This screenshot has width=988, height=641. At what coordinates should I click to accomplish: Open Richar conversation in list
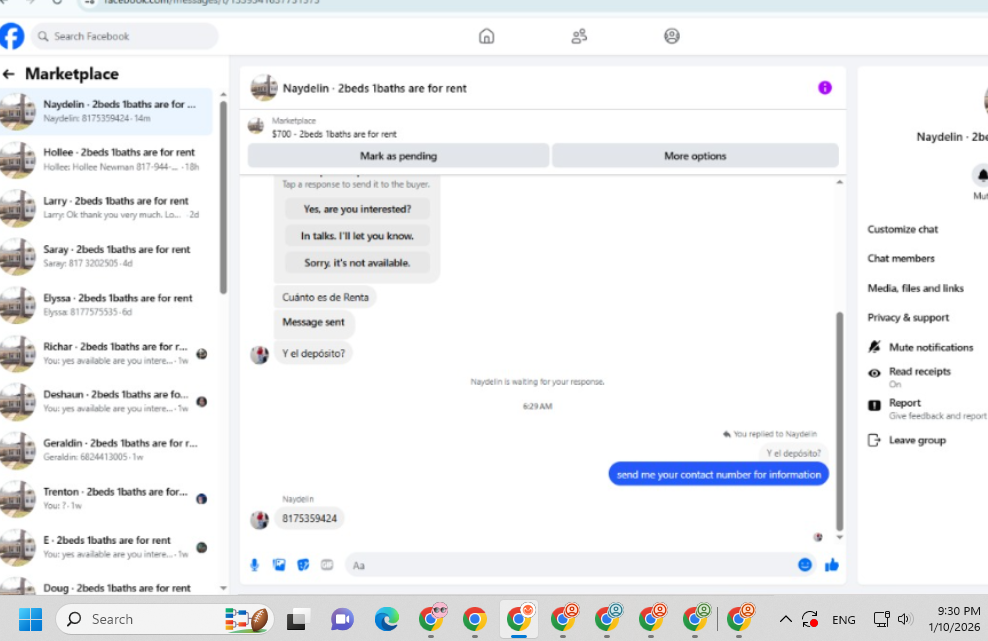point(106,354)
